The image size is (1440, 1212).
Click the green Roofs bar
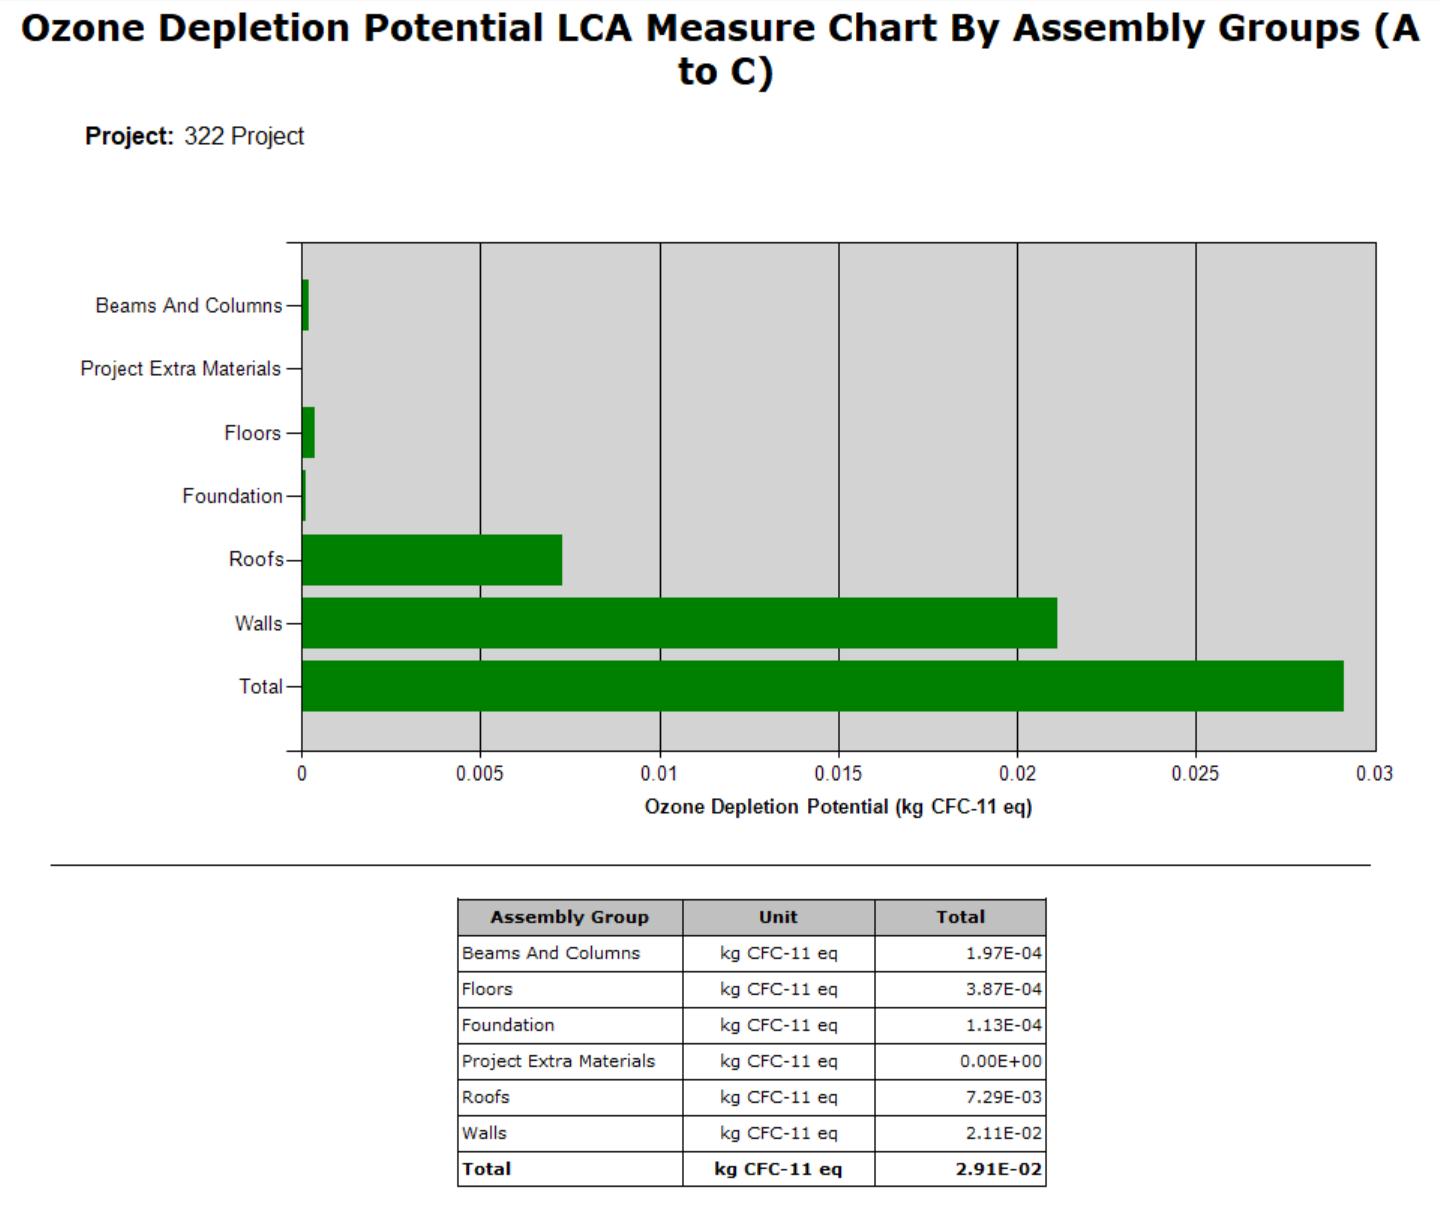pos(432,559)
